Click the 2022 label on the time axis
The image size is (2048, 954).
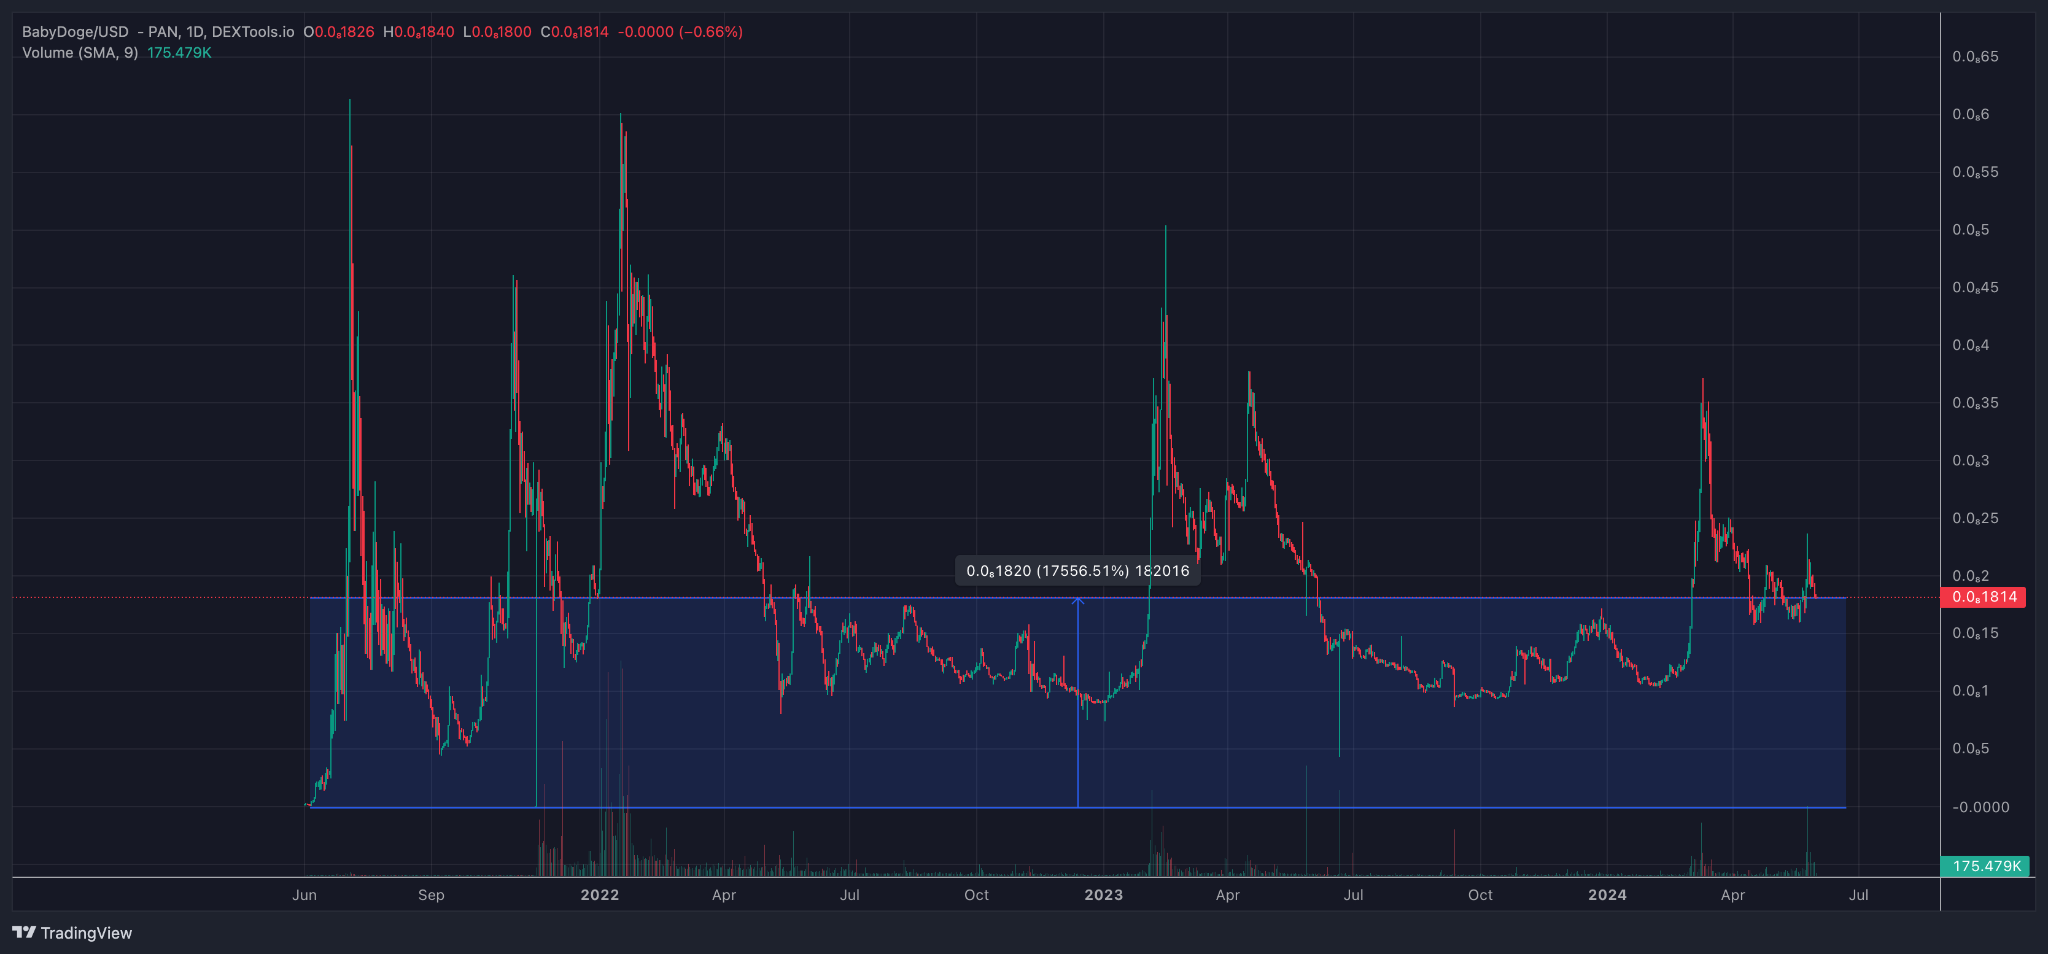[600, 895]
